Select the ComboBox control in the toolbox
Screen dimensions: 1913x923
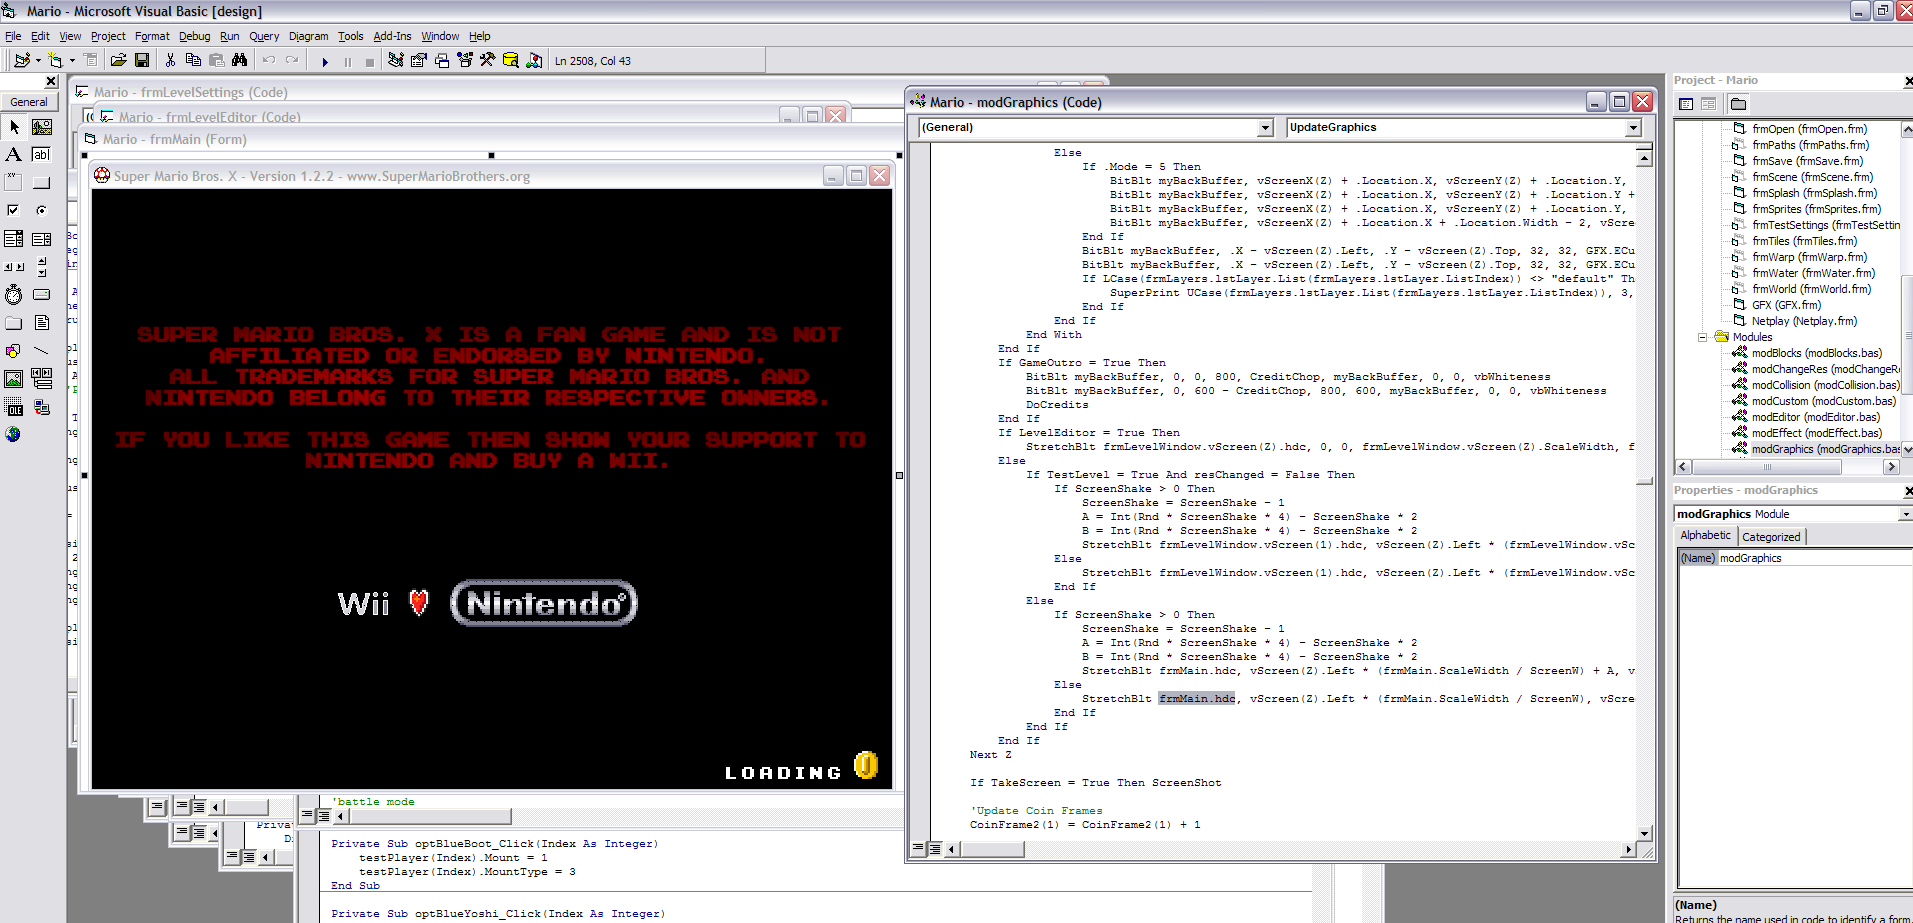tap(14, 239)
